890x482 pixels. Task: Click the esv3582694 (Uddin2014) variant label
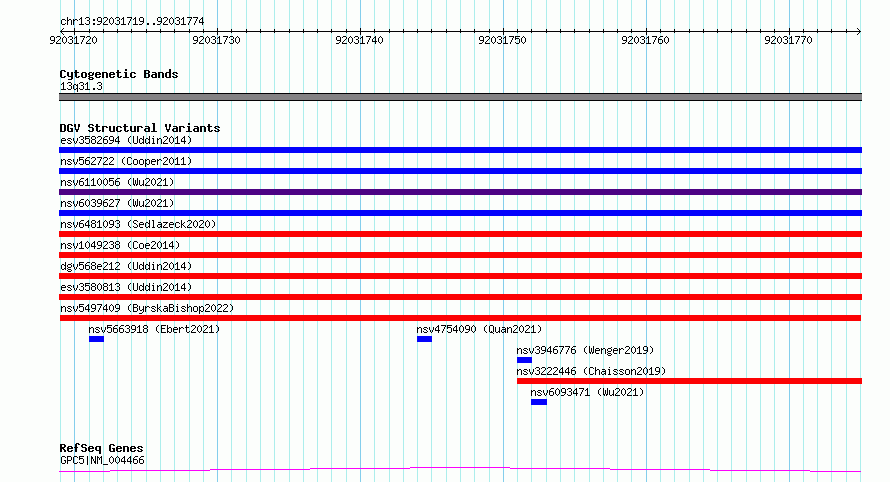pyautogui.click(x=126, y=140)
